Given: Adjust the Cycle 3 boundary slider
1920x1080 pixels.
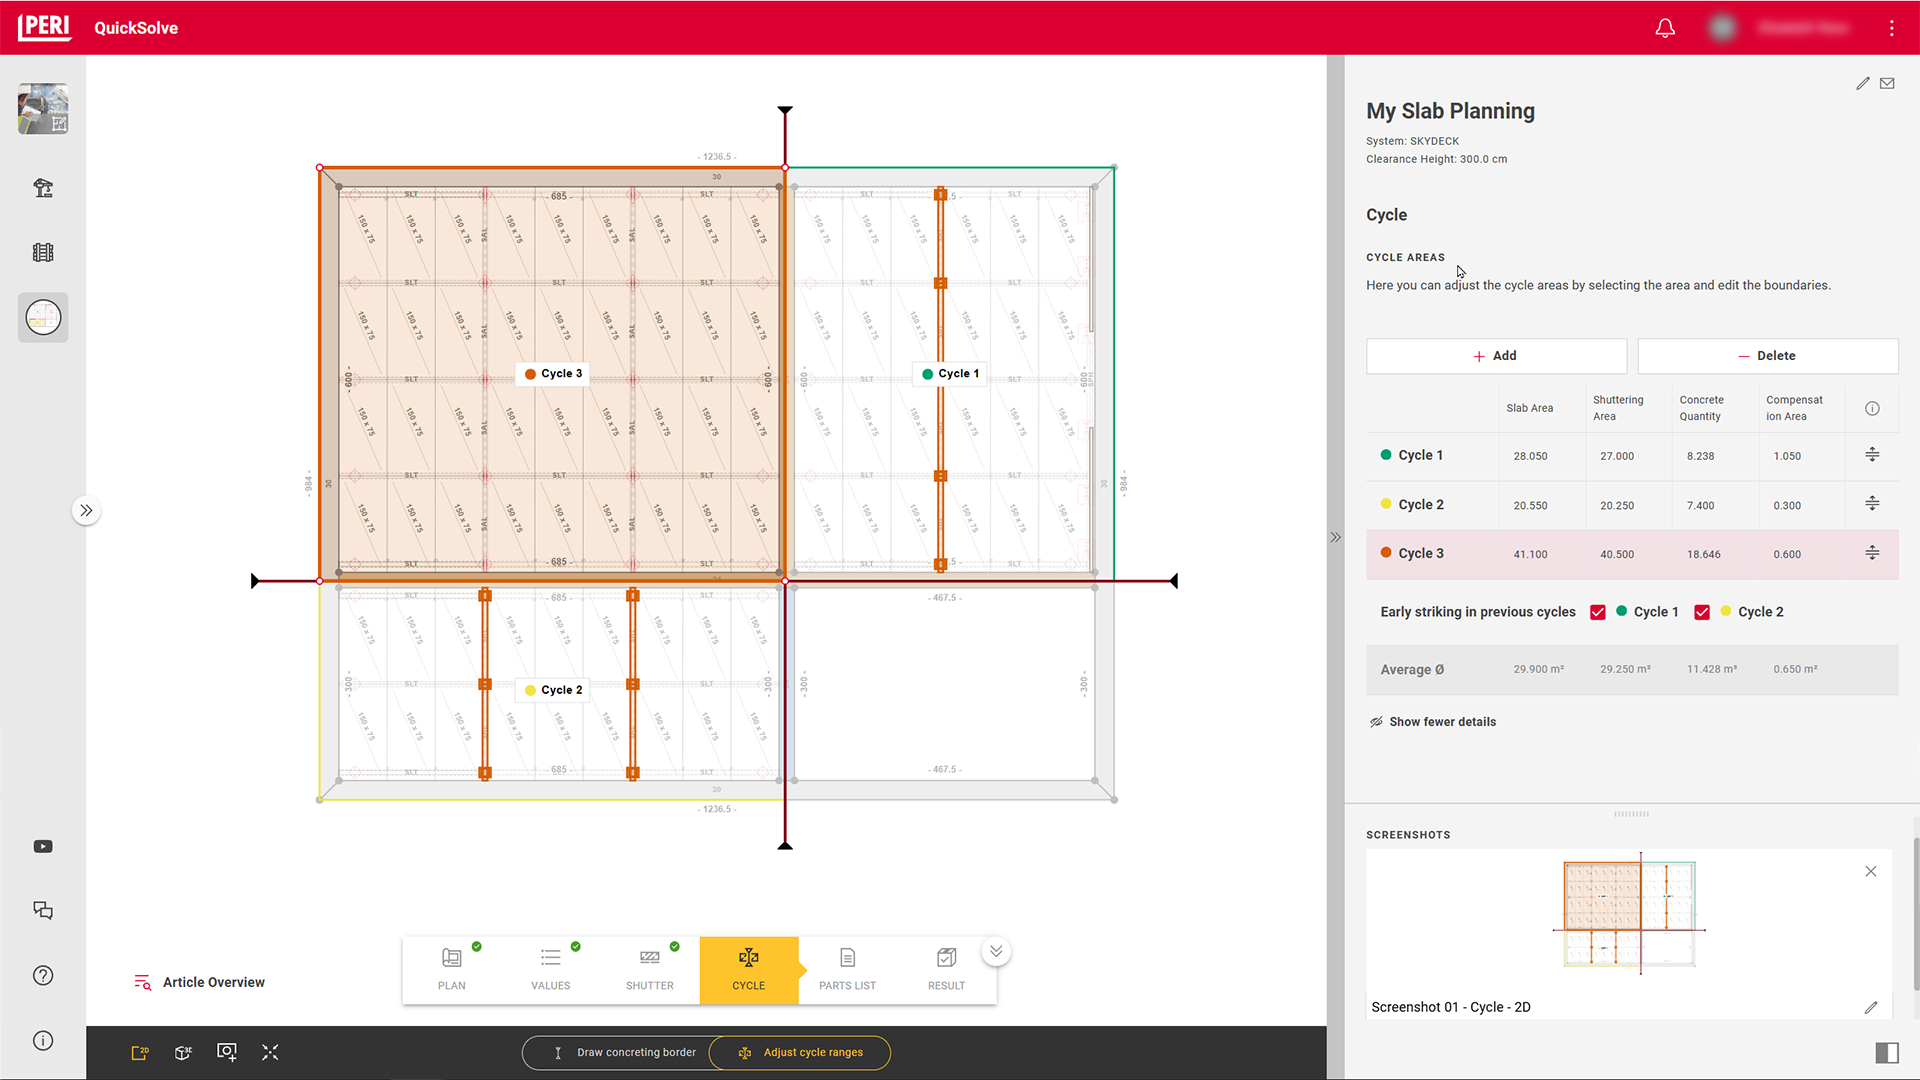Looking at the screenshot, I should click(x=1872, y=553).
